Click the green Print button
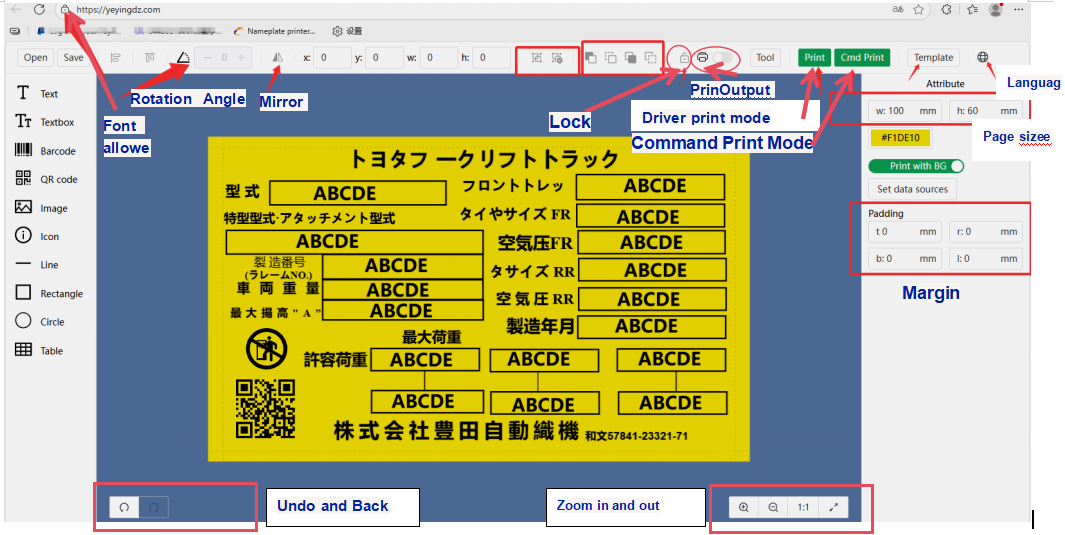The image size is (1065, 535). 815,58
